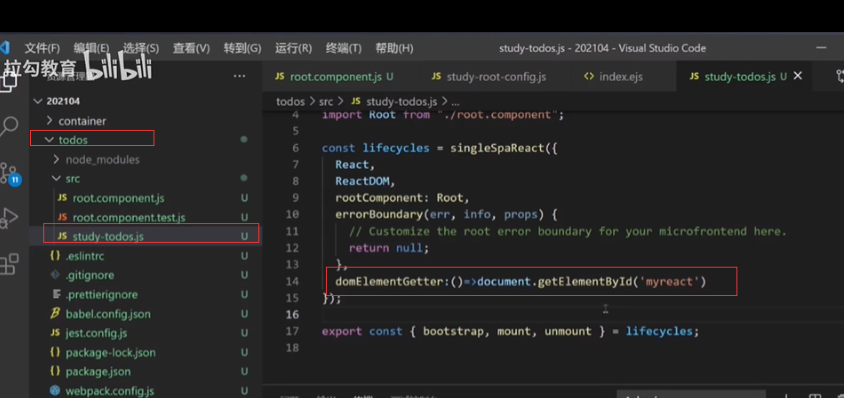Close the study-todos.js editor tab
845x398 pixels.
point(798,76)
